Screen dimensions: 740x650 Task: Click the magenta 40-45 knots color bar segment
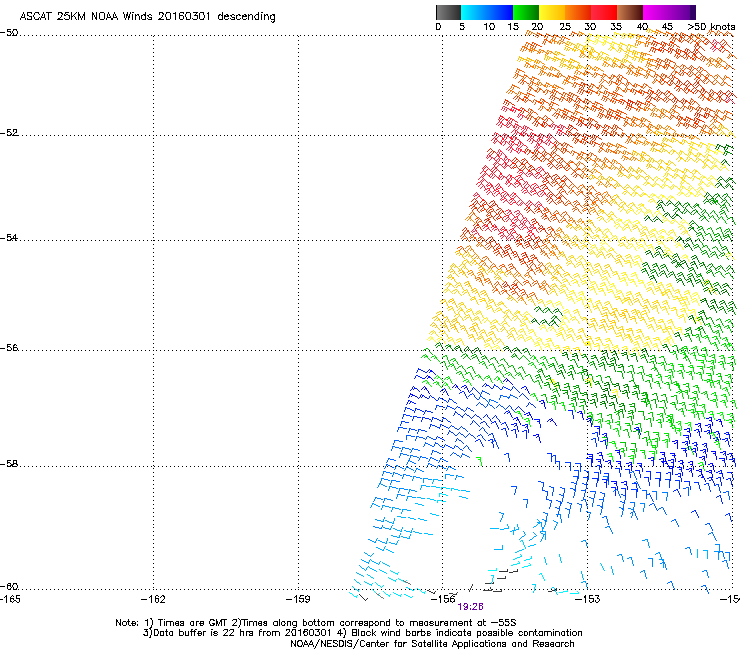click(x=656, y=12)
